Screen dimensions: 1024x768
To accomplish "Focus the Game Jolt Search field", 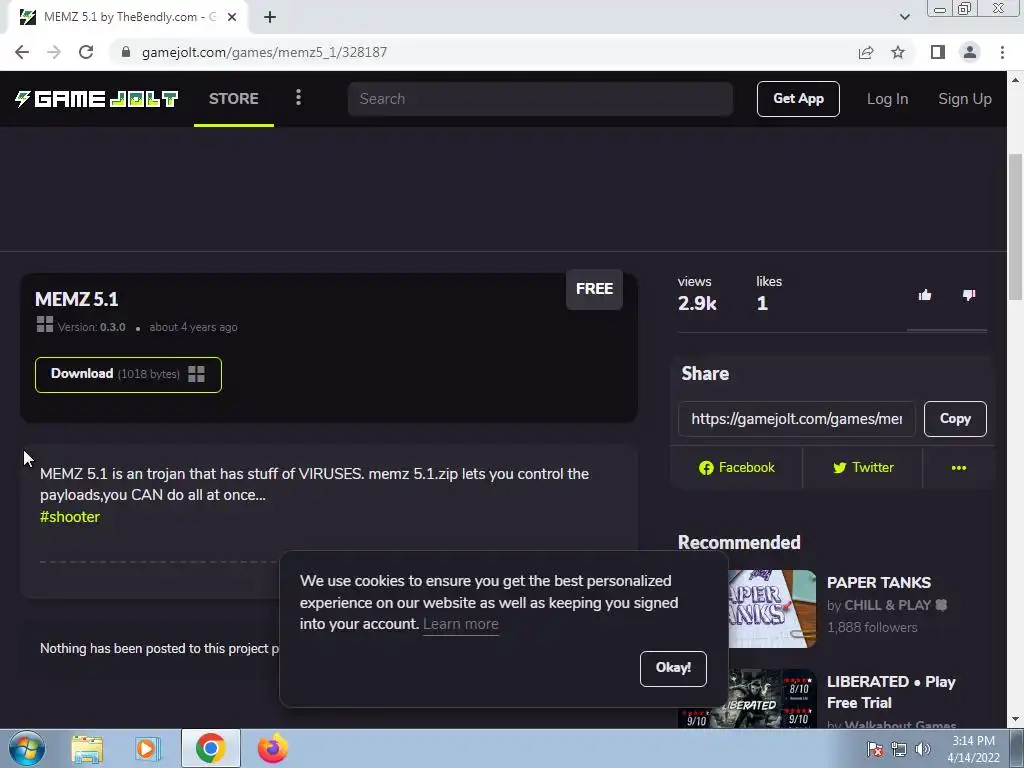I will coord(540,99).
